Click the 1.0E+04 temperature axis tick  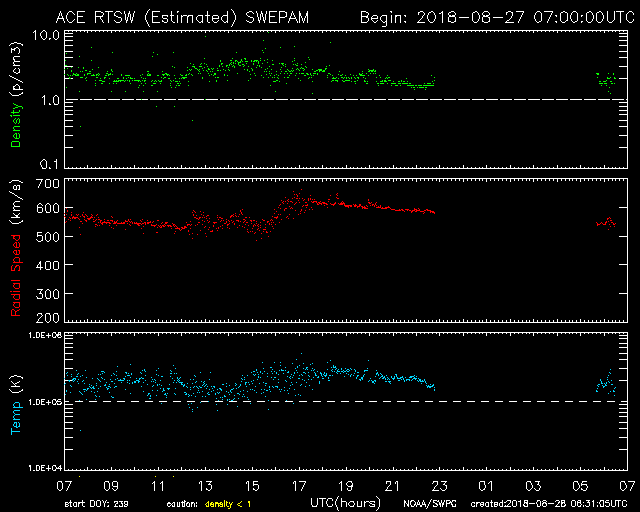pos(41,467)
